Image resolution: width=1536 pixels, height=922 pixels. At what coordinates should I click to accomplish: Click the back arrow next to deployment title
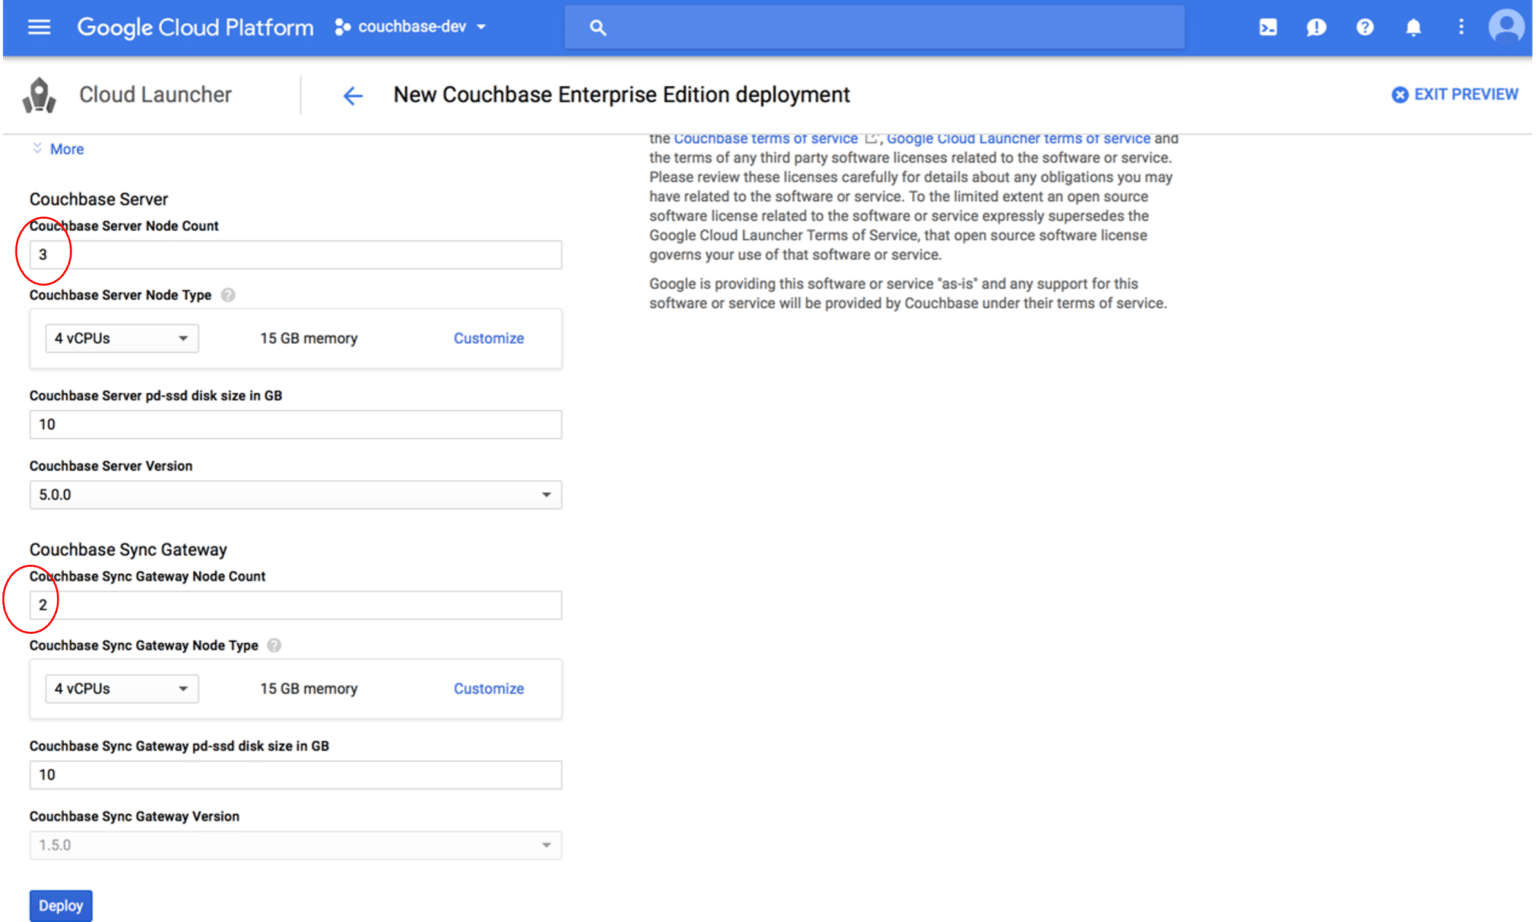pyautogui.click(x=352, y=95)
